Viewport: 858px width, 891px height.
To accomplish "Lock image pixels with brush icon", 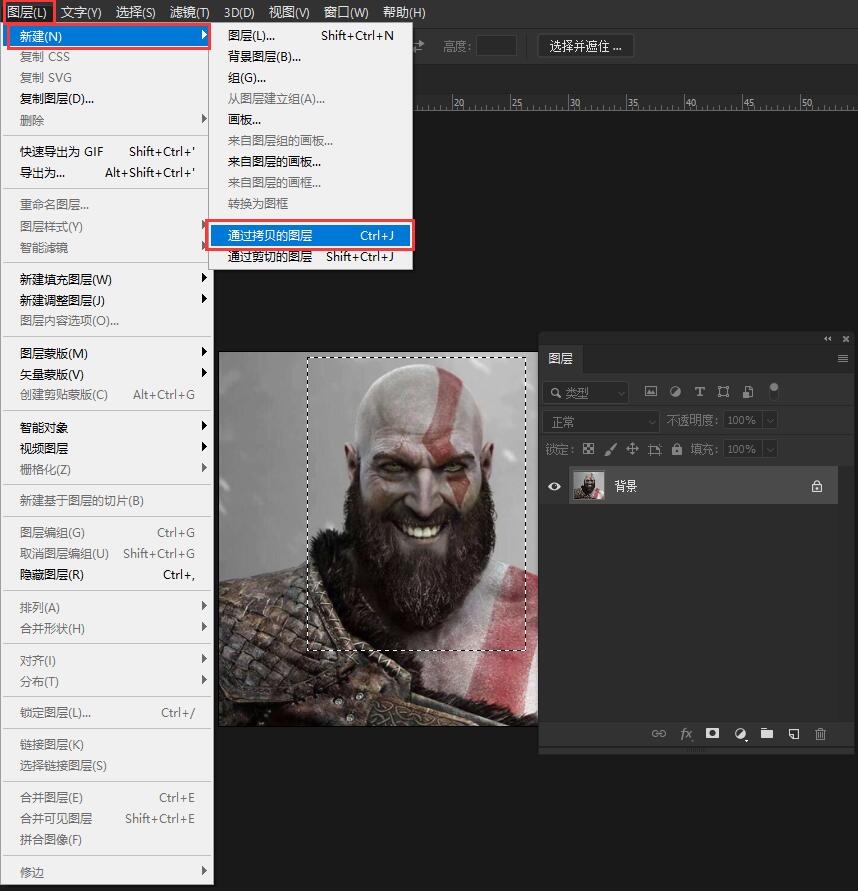I will point(610,449).
